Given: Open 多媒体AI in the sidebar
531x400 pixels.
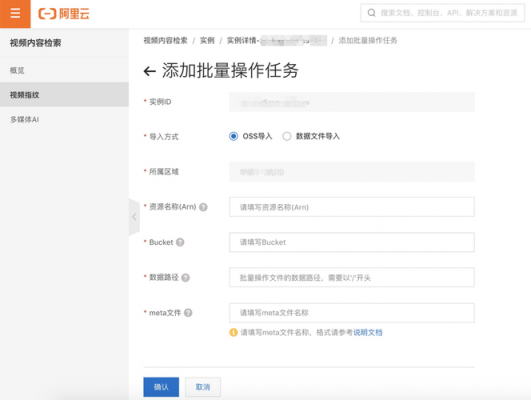Looking at the screenshot, I should (24, 119).
